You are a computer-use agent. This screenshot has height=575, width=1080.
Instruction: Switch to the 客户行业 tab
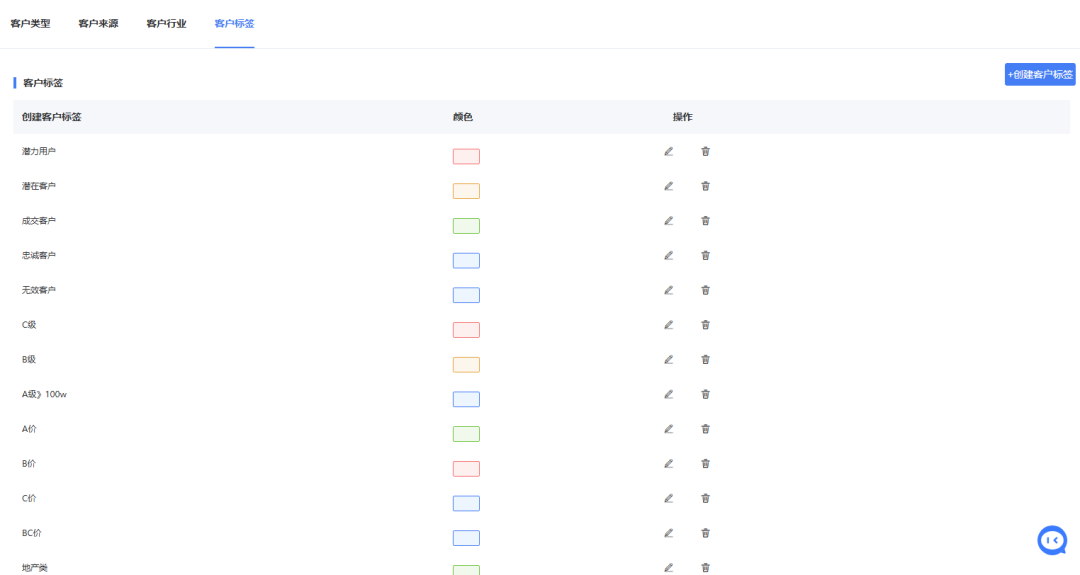point(167,23)
